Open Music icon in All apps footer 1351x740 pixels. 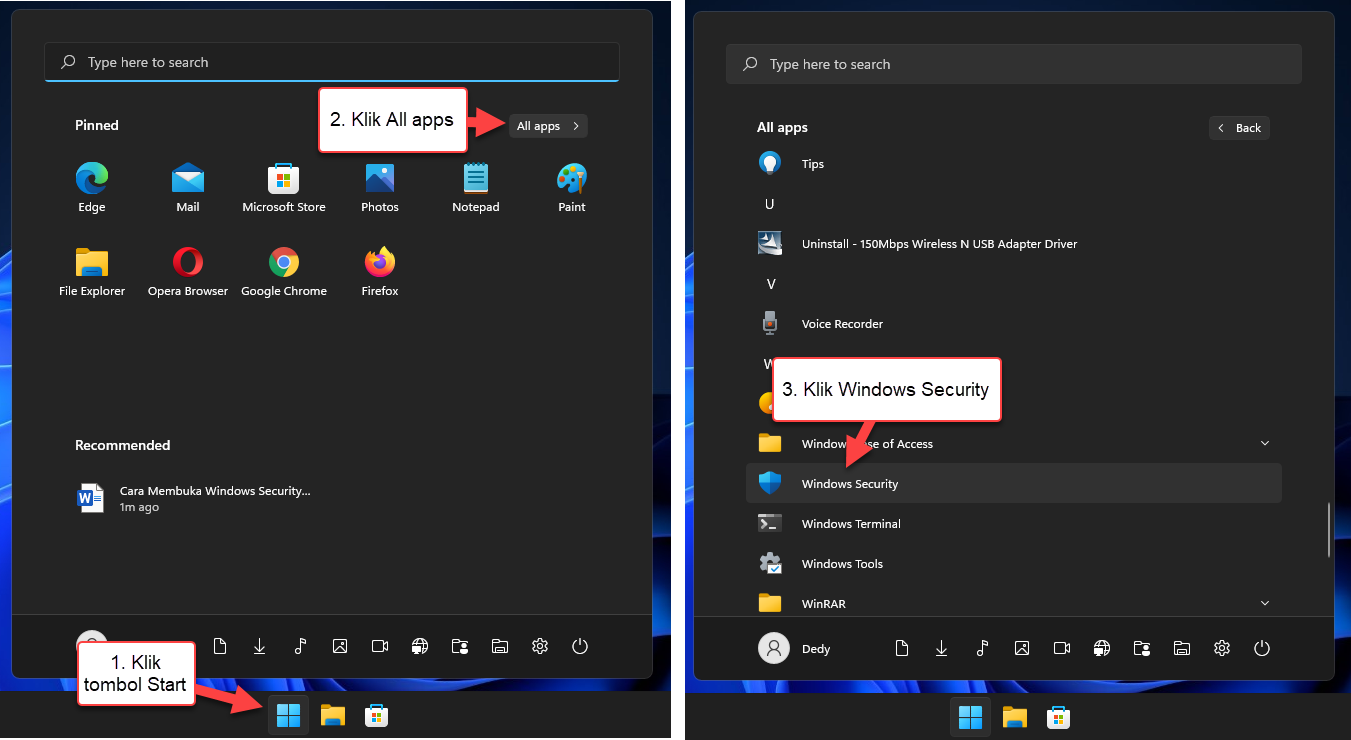[982, 648]
